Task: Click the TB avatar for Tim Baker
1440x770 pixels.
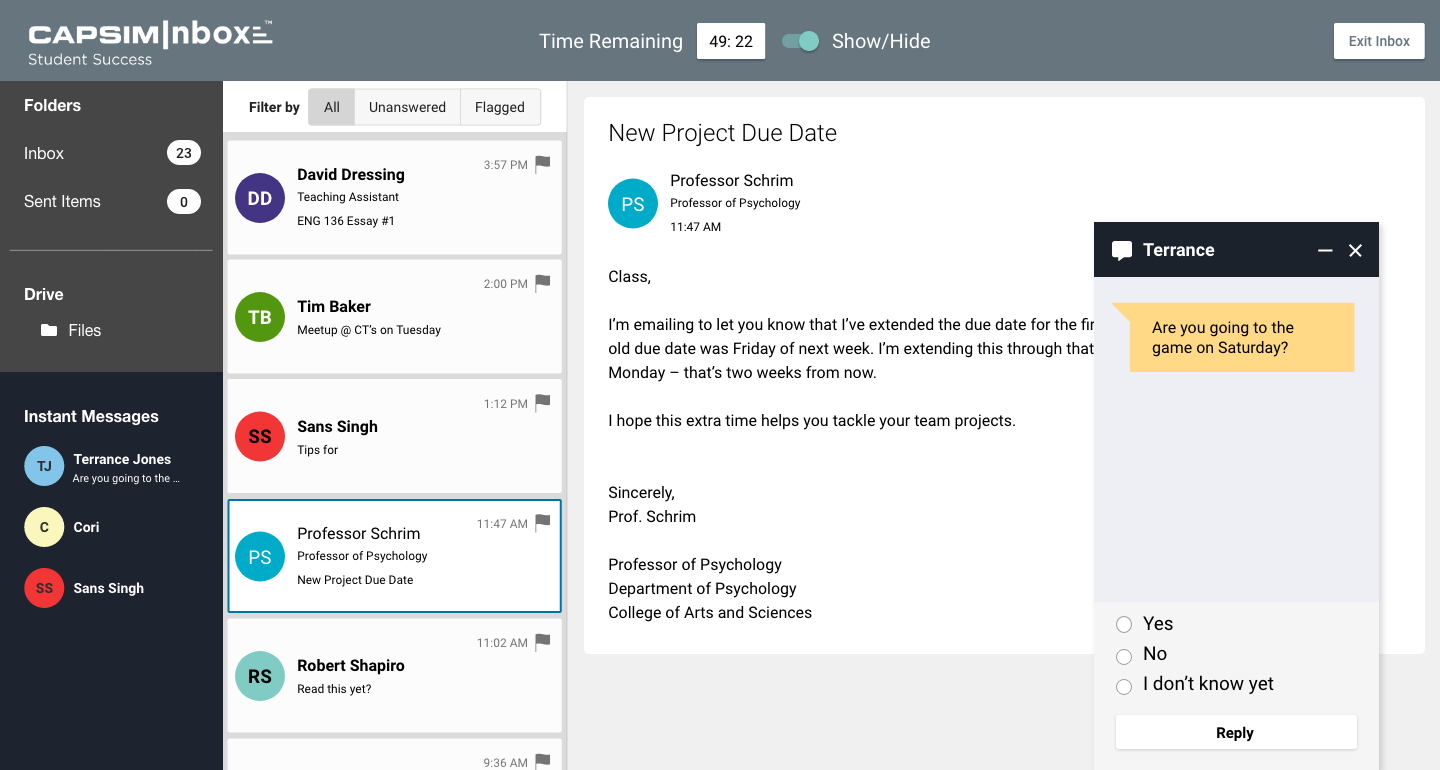Action: [x=260, y=317]
